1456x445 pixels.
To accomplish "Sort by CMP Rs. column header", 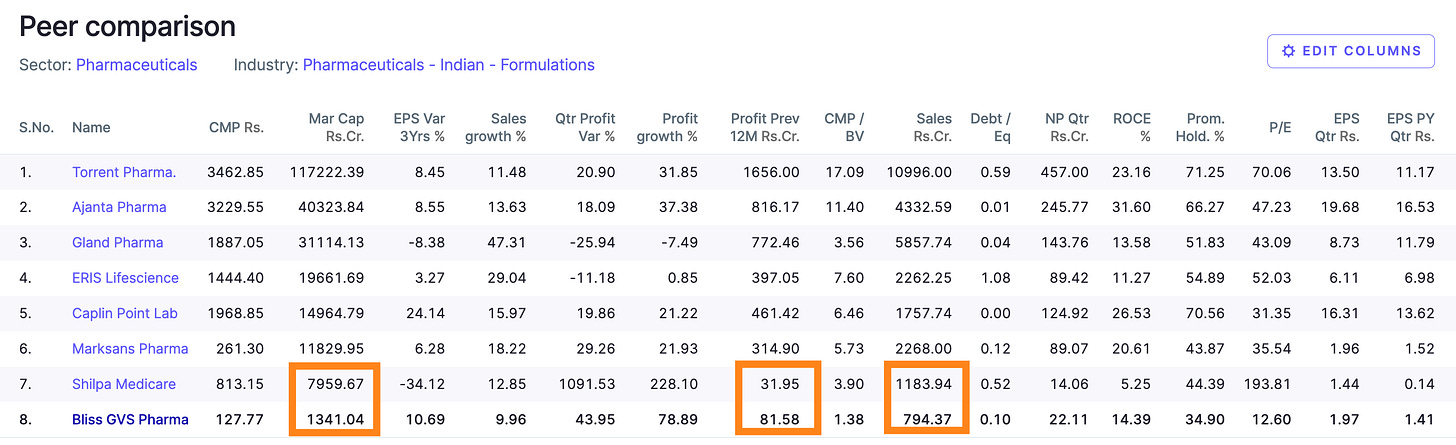I will click(236, 127).
